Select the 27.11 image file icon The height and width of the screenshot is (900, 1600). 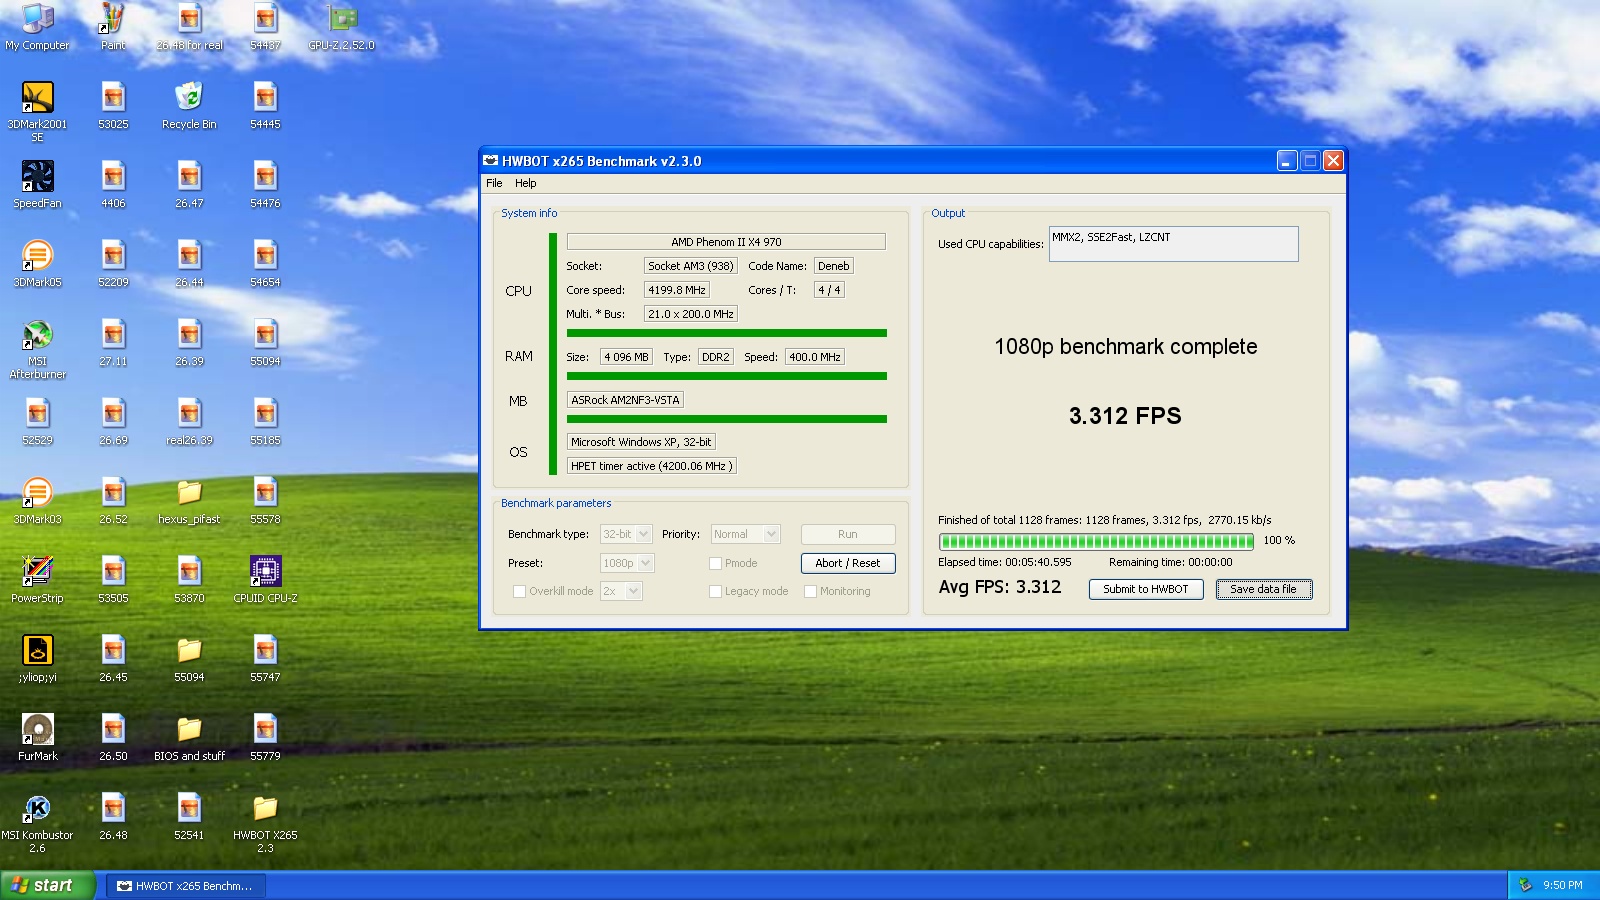113,342
